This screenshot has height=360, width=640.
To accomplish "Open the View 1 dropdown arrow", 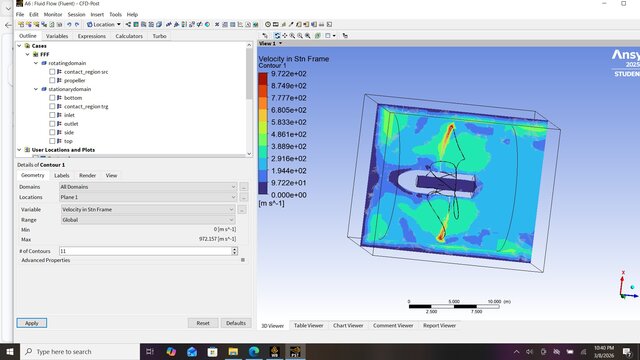I will 280,43.
